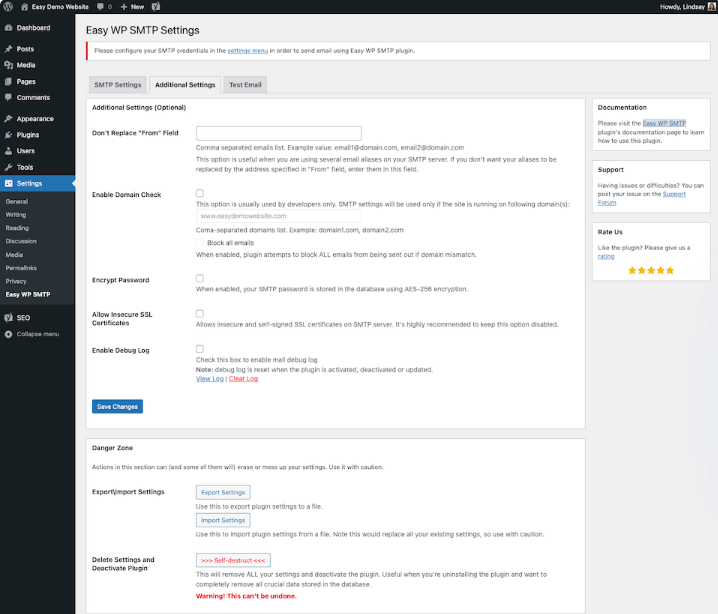Open the Yoast SEO icon in the admin bar
The image size is (718, 614).
pos(156,6)
